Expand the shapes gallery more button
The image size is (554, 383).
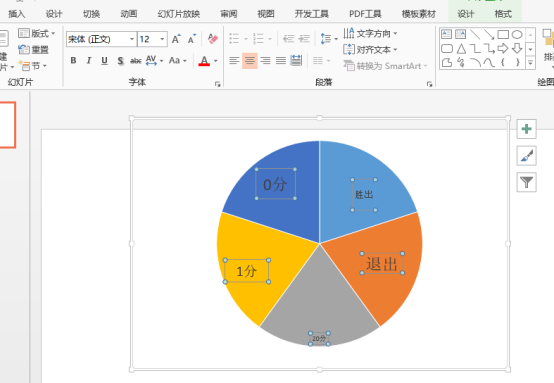click(530, 63)
